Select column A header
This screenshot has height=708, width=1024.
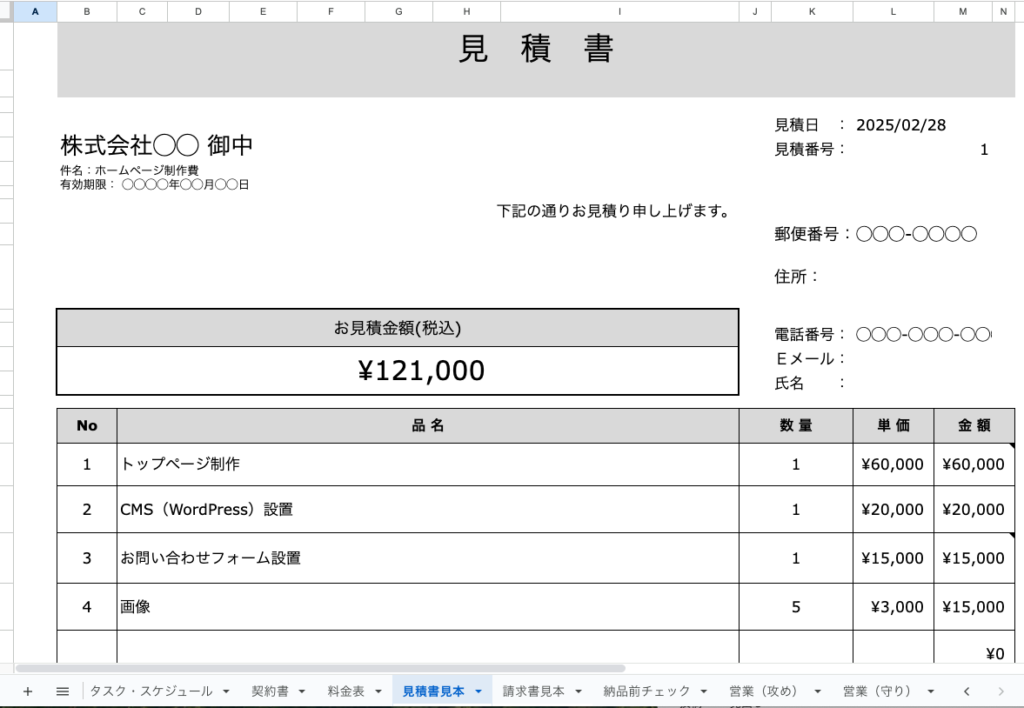[35, 11]
